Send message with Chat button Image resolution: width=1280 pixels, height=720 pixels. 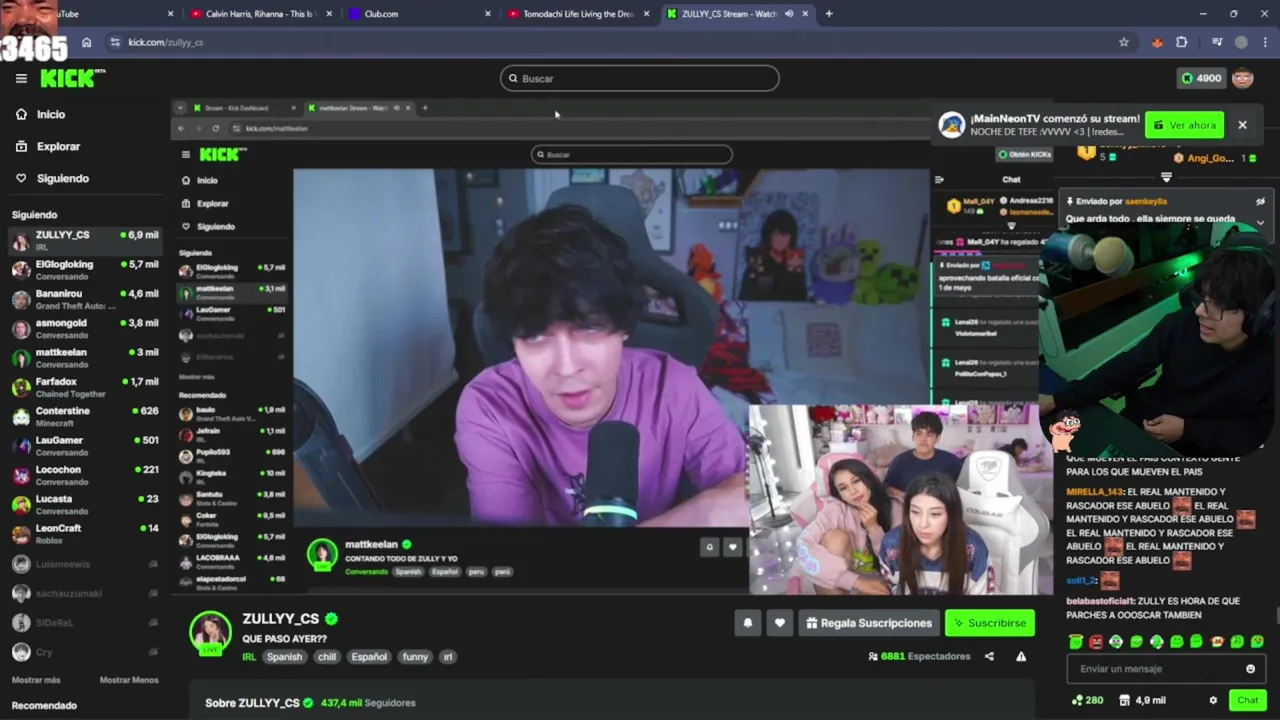pos(1247,701)
